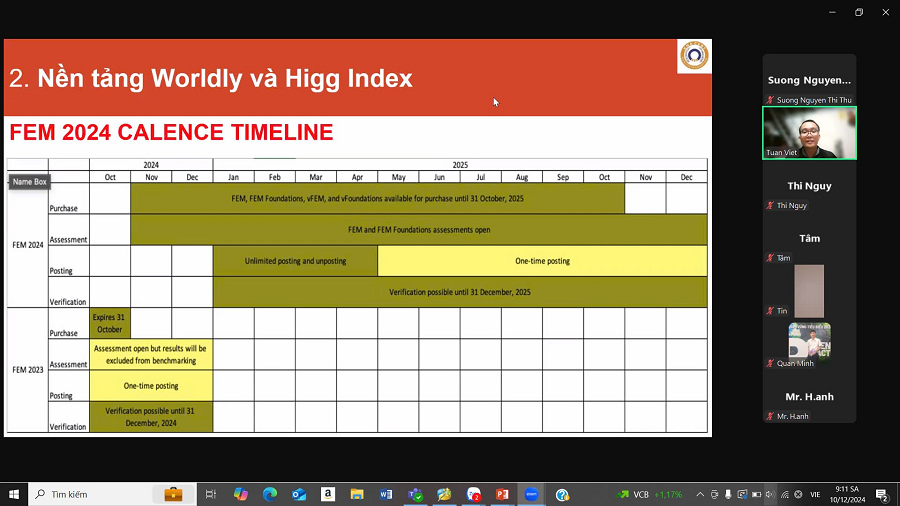This screenshot has width=900, height=506.
Task: Click 'Expires 31 October' cell
Action: [110, 323]
